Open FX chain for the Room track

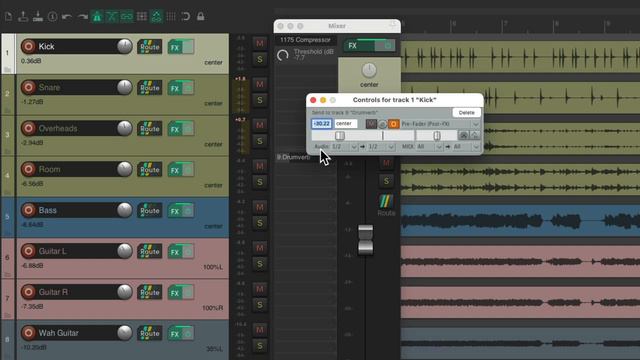[x=175, y=170]
